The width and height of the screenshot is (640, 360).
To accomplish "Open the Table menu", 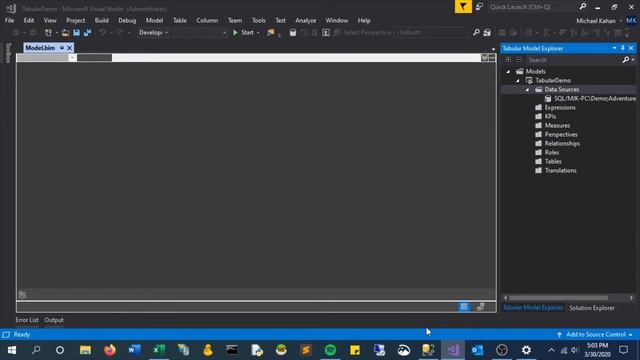I will (x=180, y=20).
